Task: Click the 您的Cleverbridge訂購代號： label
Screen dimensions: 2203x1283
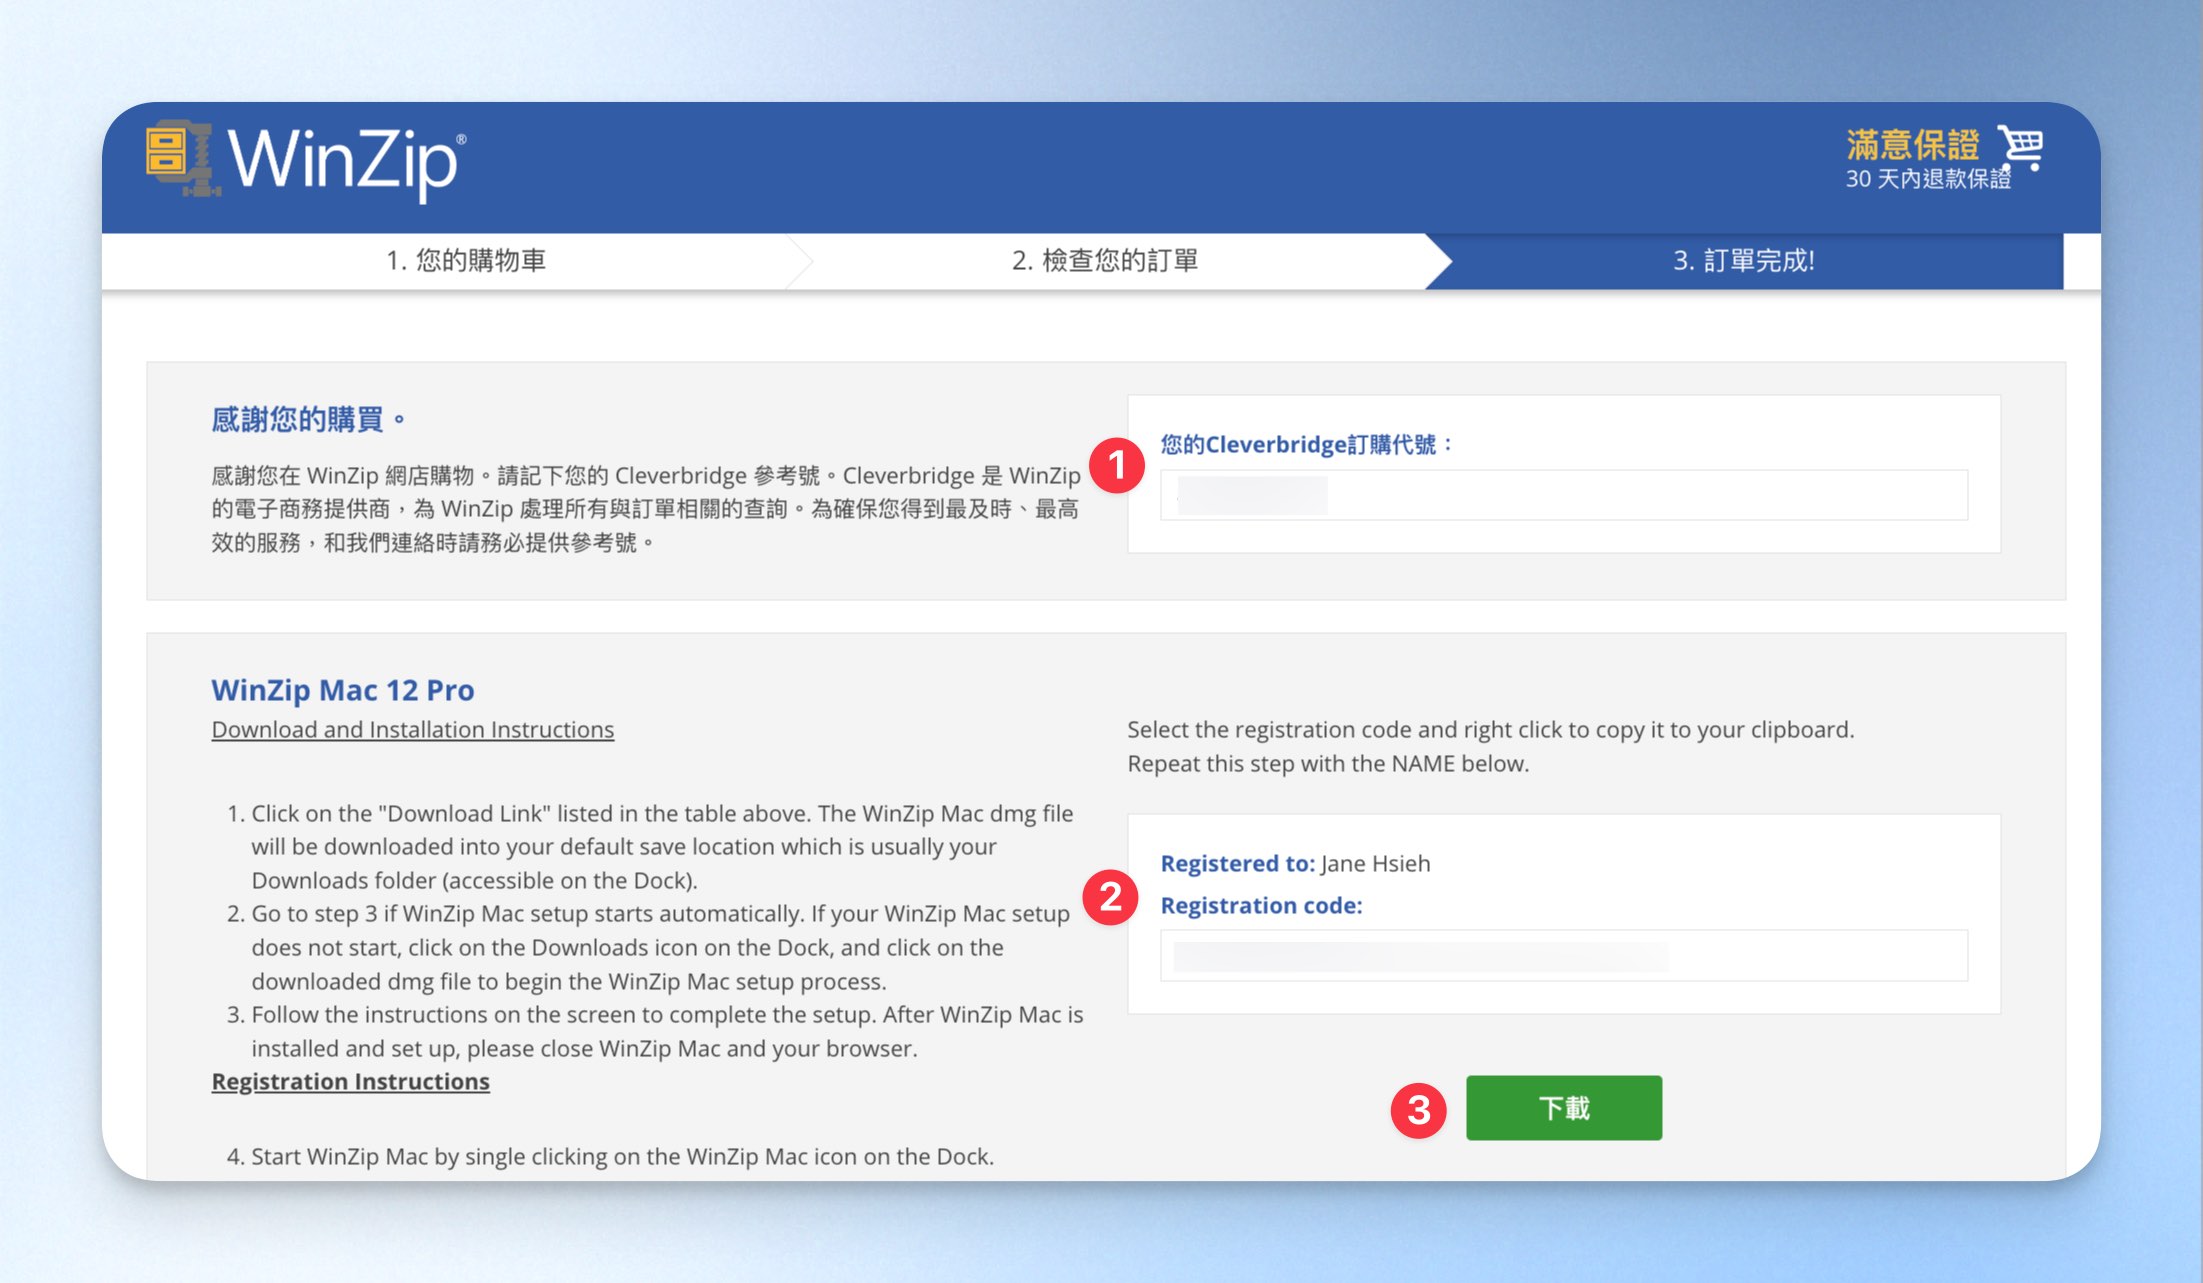Action: click(1306, 444)
